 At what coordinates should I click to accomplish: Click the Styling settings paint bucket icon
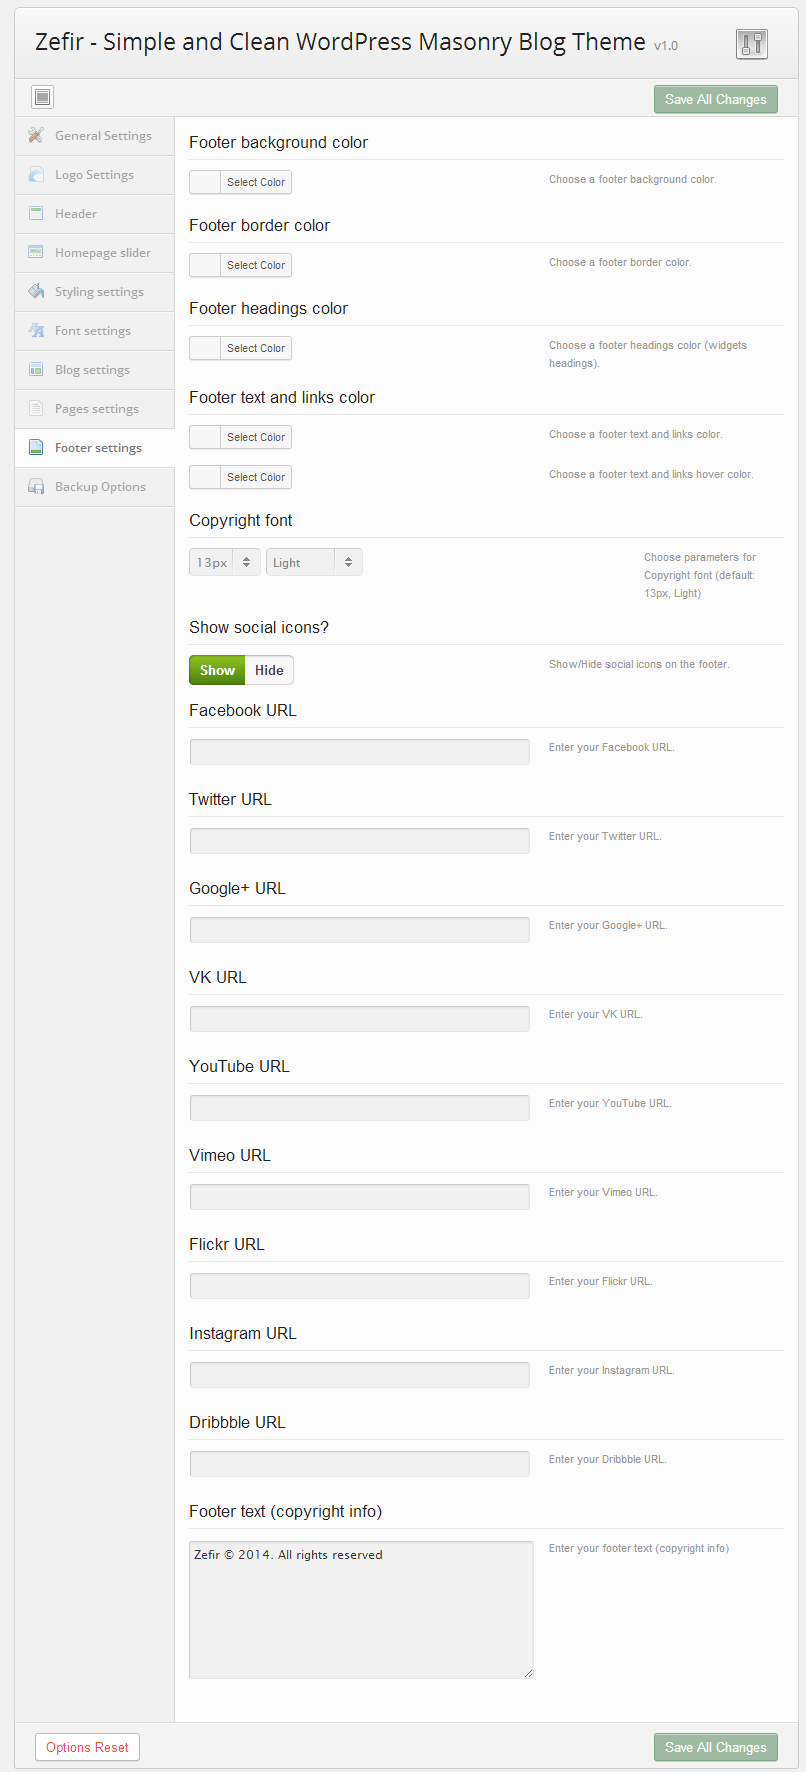pos(36,291)
